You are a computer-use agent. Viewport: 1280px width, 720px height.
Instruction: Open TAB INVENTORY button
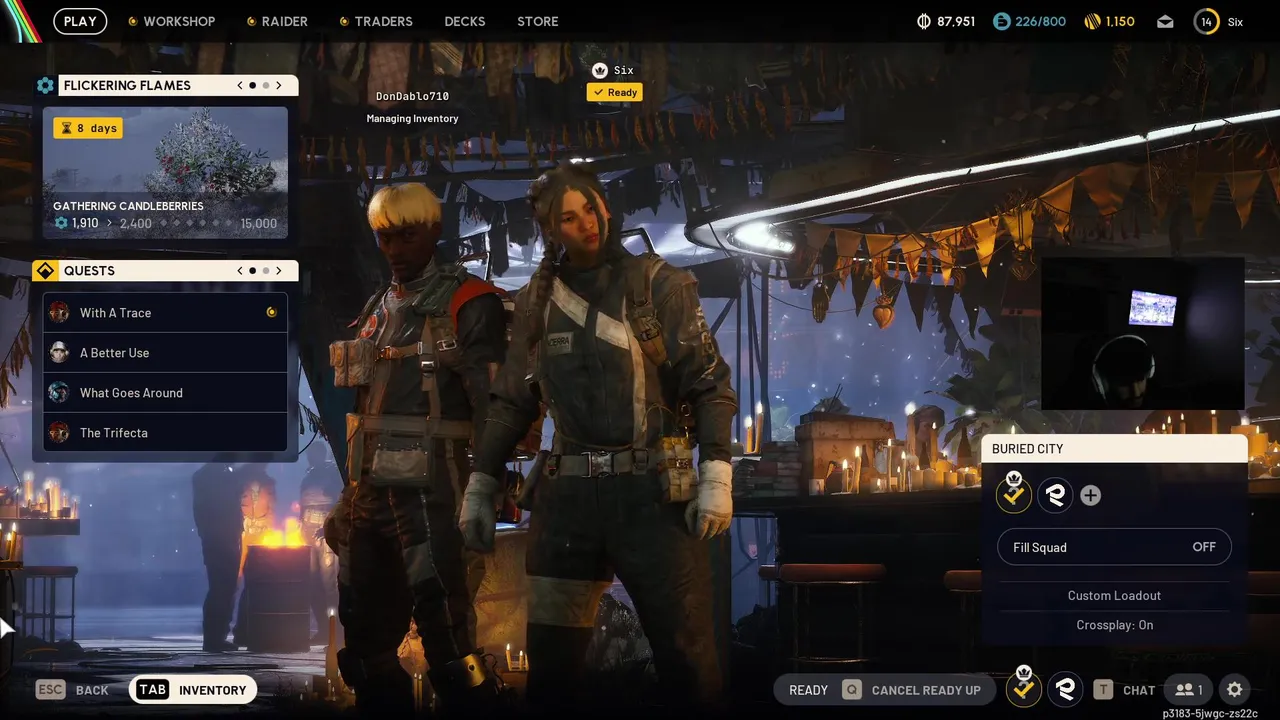193,690
